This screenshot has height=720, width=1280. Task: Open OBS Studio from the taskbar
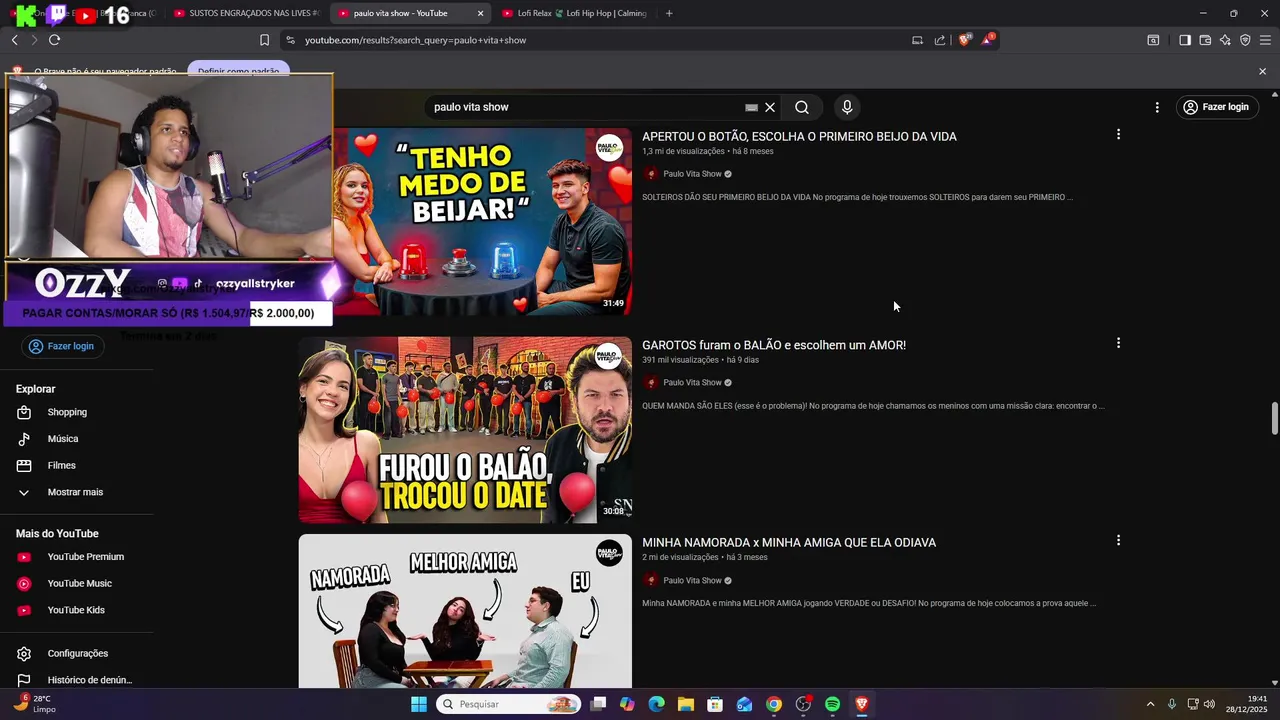tap(803, 704)
